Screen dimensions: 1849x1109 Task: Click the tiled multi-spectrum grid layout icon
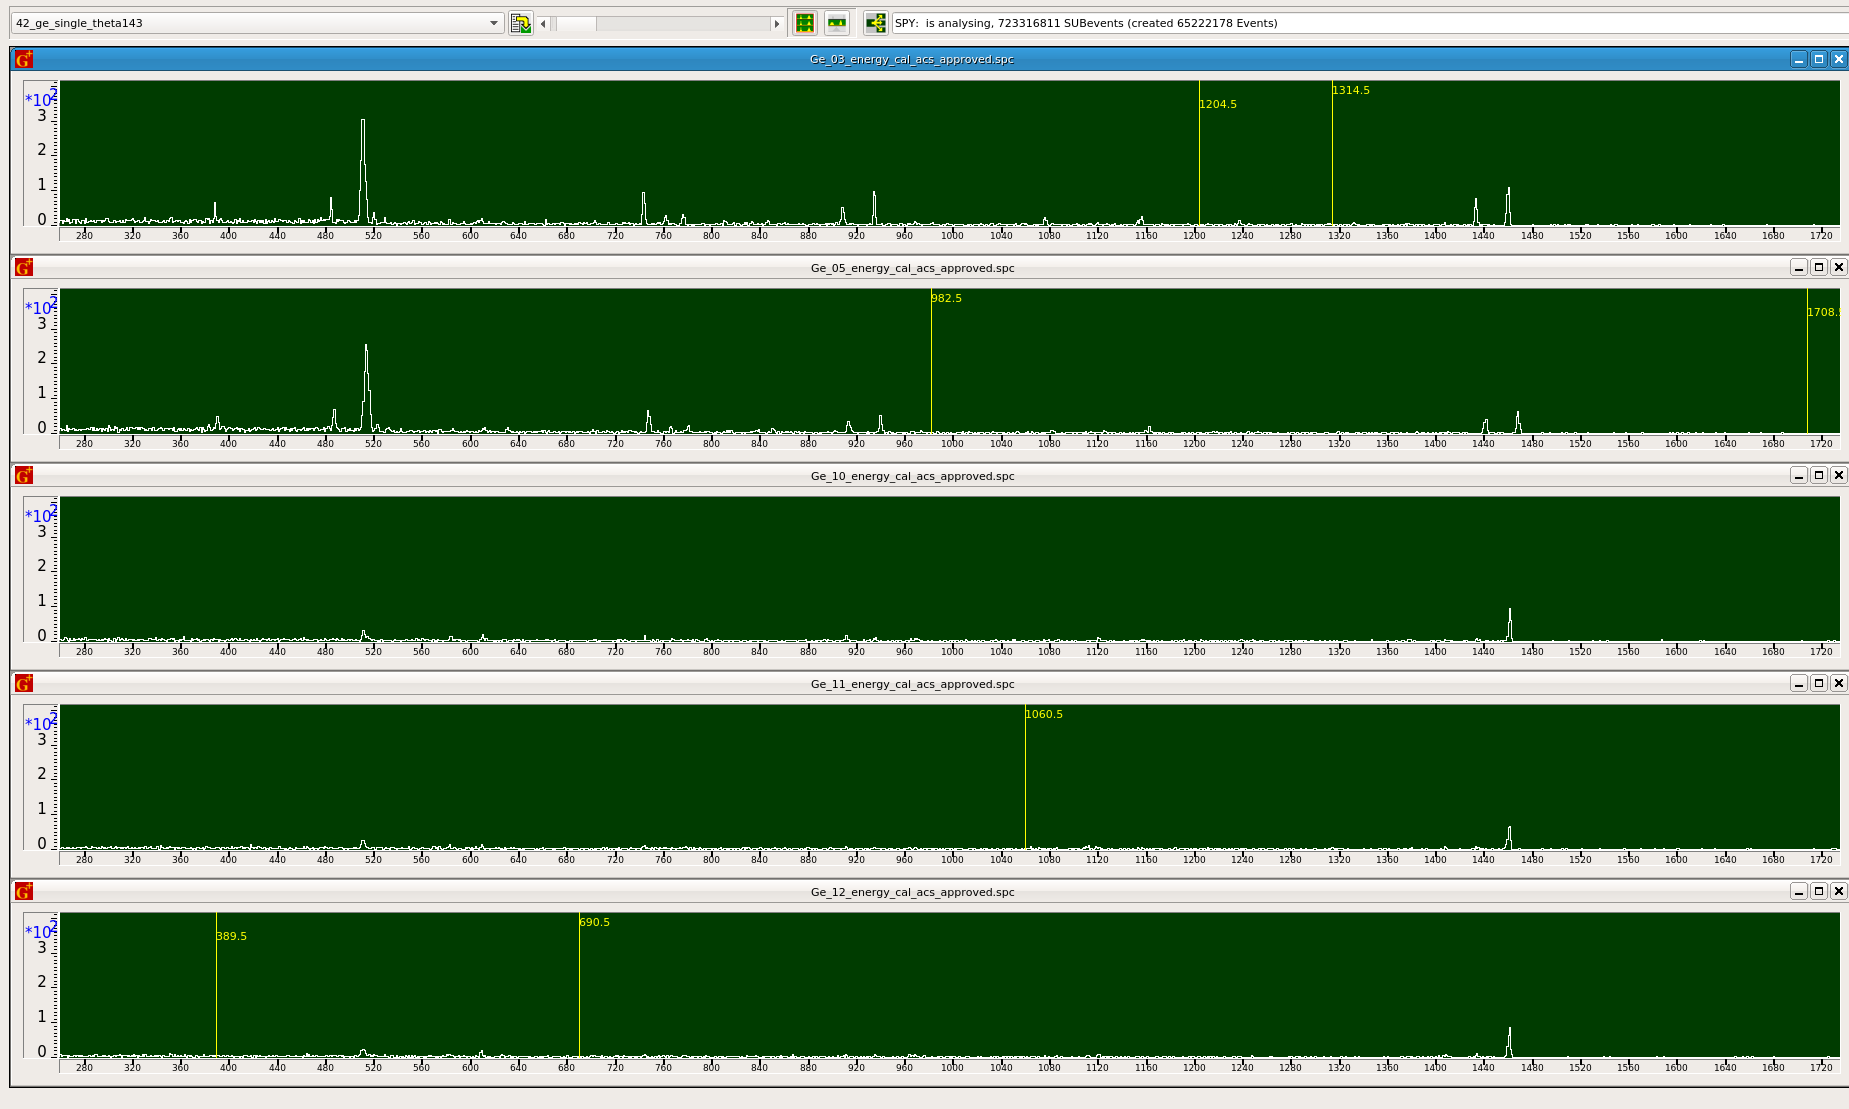[805, 23]
